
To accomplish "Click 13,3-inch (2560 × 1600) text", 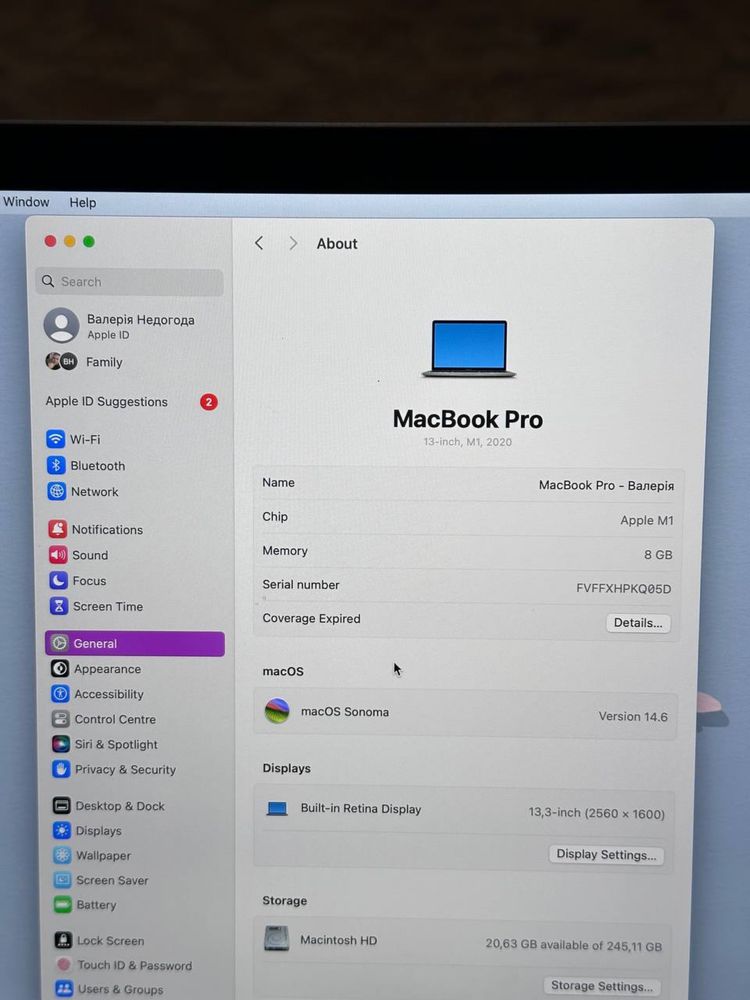I will (596, 813).
